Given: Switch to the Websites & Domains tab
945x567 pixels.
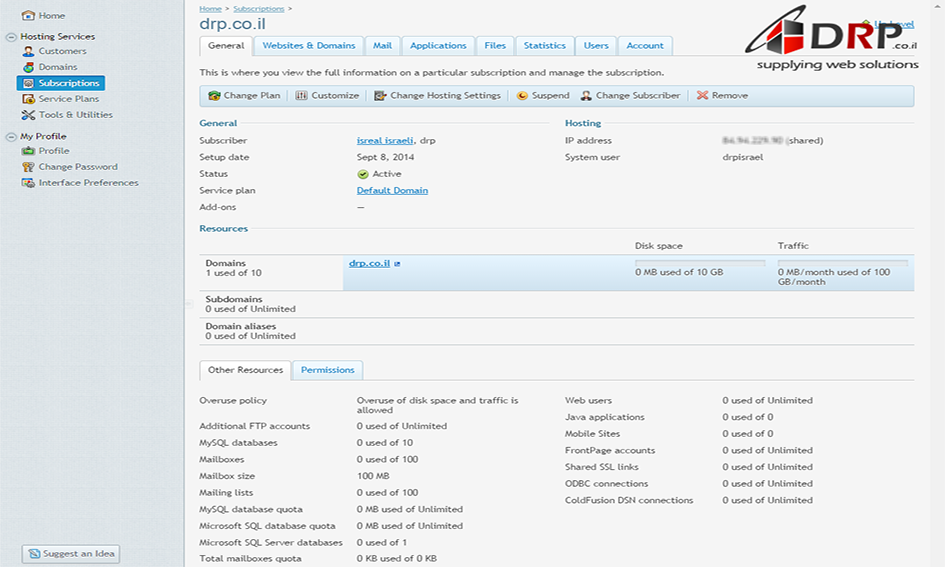Looking at the screenshot, I should (x=309, y=46).
